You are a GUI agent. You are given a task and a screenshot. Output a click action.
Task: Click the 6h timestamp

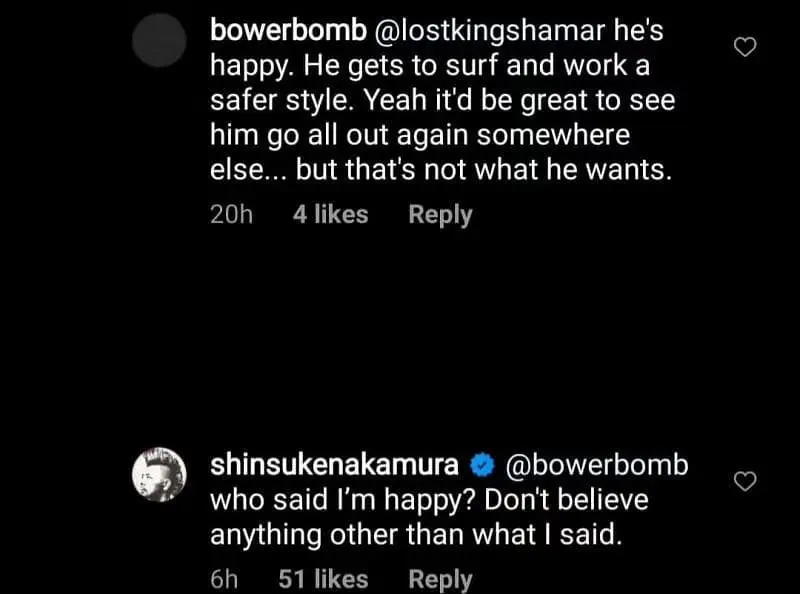pyautogui.click(x=224, y=579)
